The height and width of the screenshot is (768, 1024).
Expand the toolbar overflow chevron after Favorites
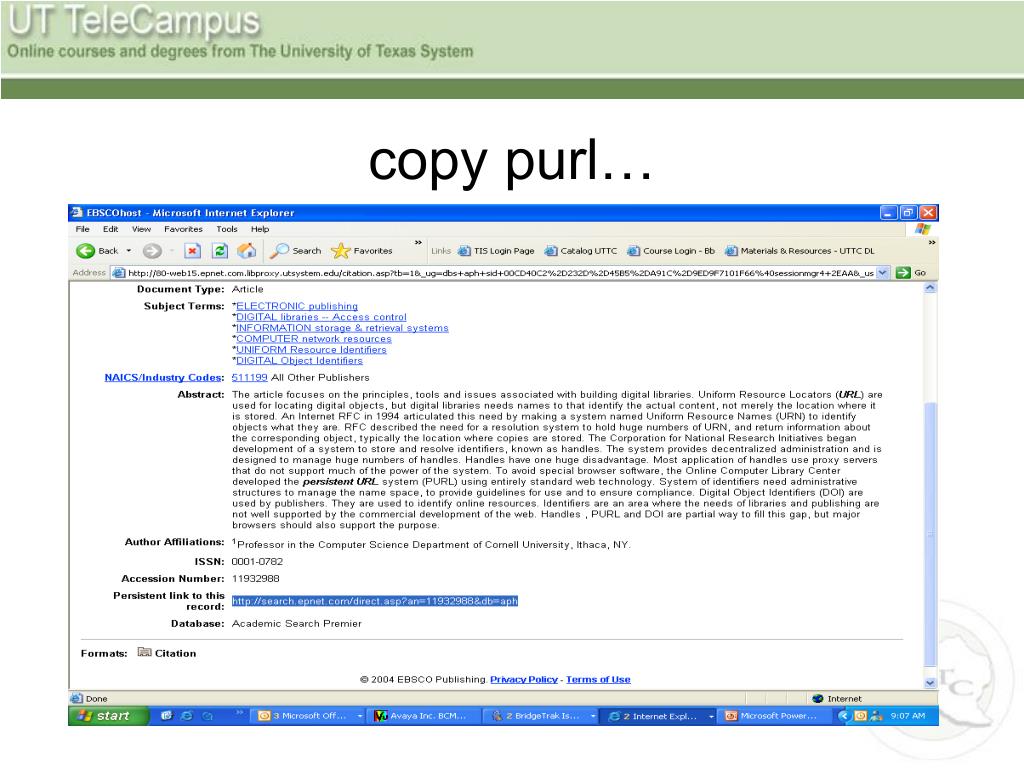point(418,243)
